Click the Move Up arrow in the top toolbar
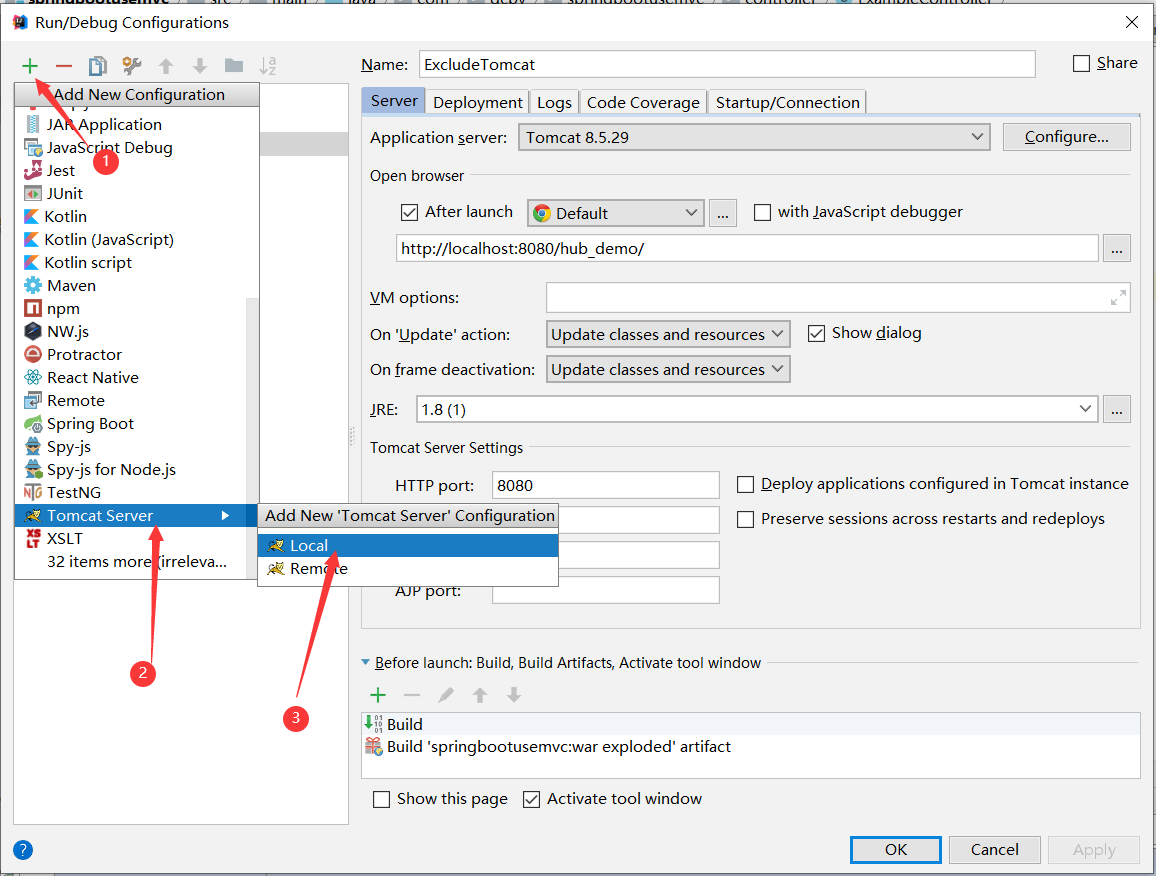 (166, 66)
